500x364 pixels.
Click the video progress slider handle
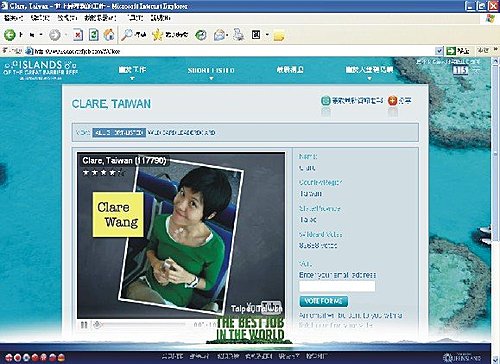97,324
